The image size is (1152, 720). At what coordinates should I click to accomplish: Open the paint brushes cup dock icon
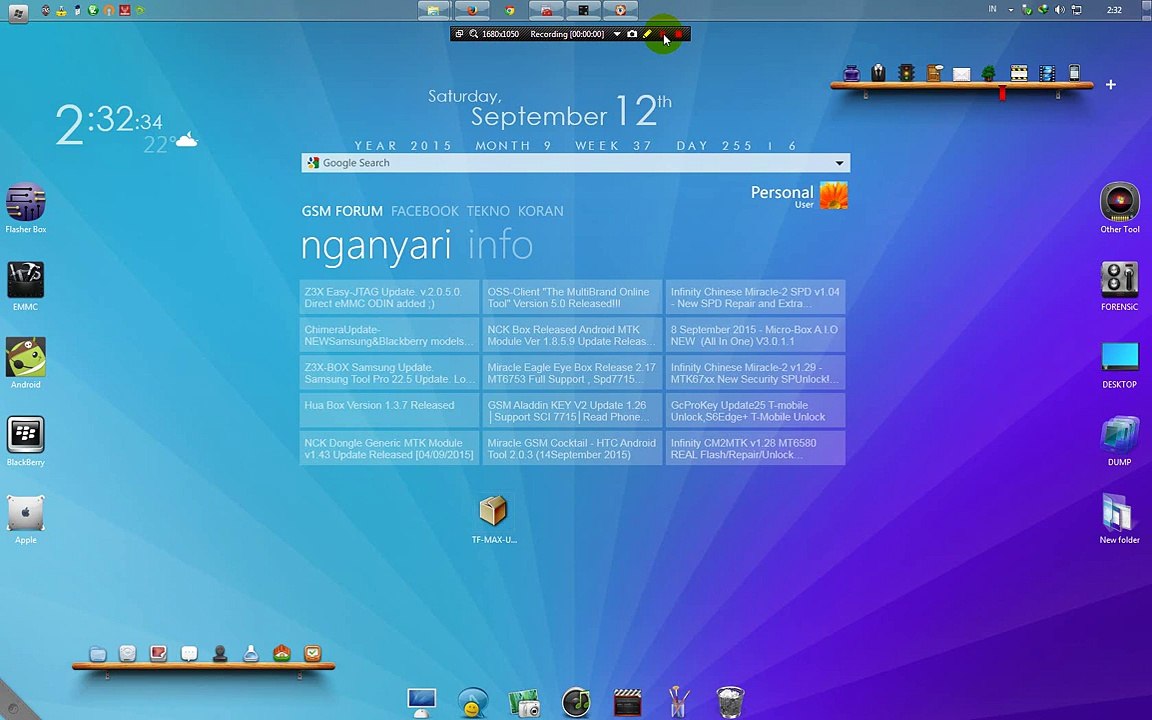point(679,702)
